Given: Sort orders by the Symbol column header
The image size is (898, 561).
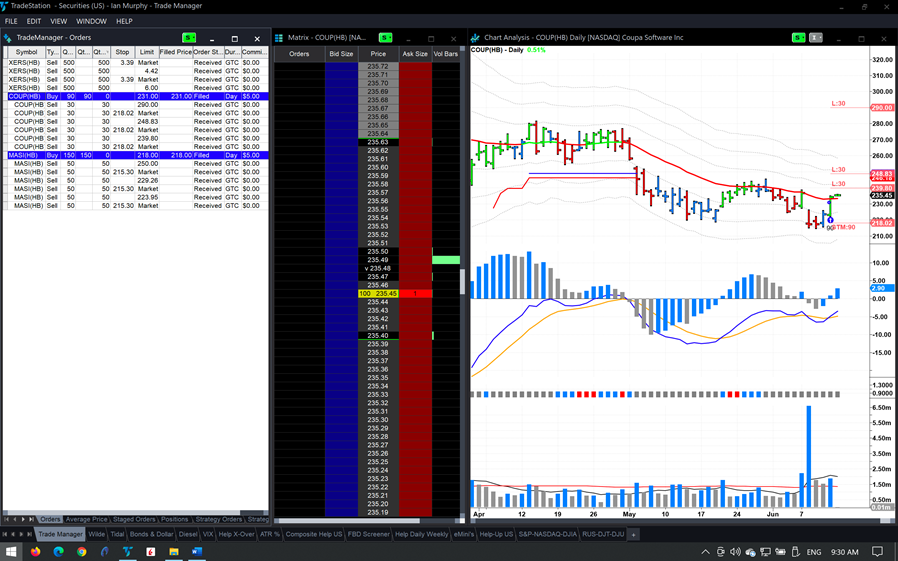Looking at the screenshot, I should pos(26,52).
